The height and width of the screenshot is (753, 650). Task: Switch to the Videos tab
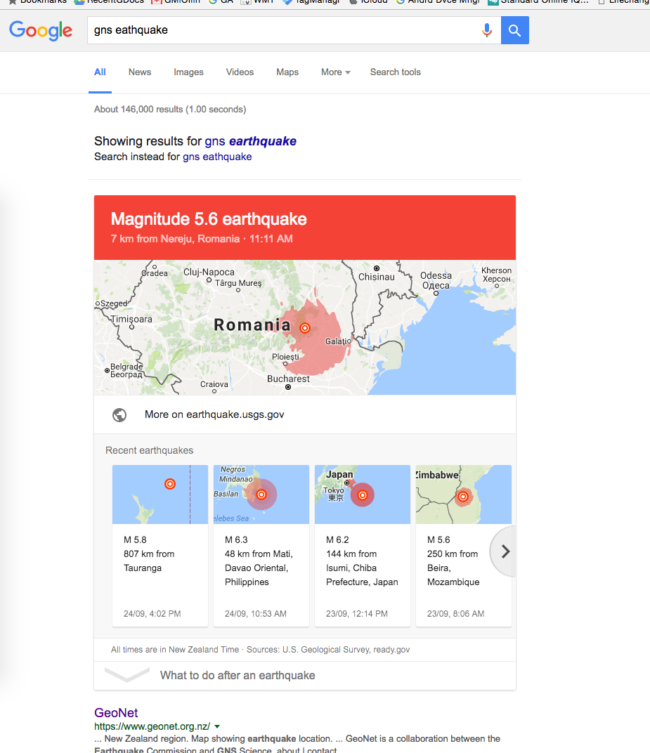pos(240,72)
